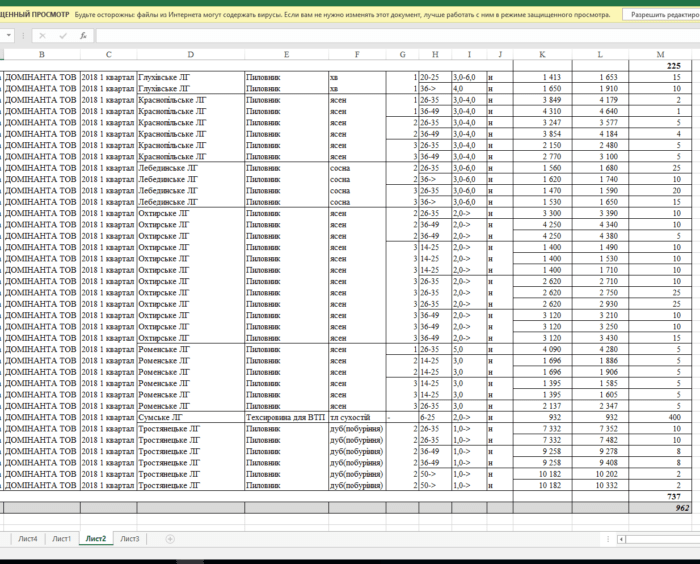Click the formula bar Enter checkmark icon

64,36
